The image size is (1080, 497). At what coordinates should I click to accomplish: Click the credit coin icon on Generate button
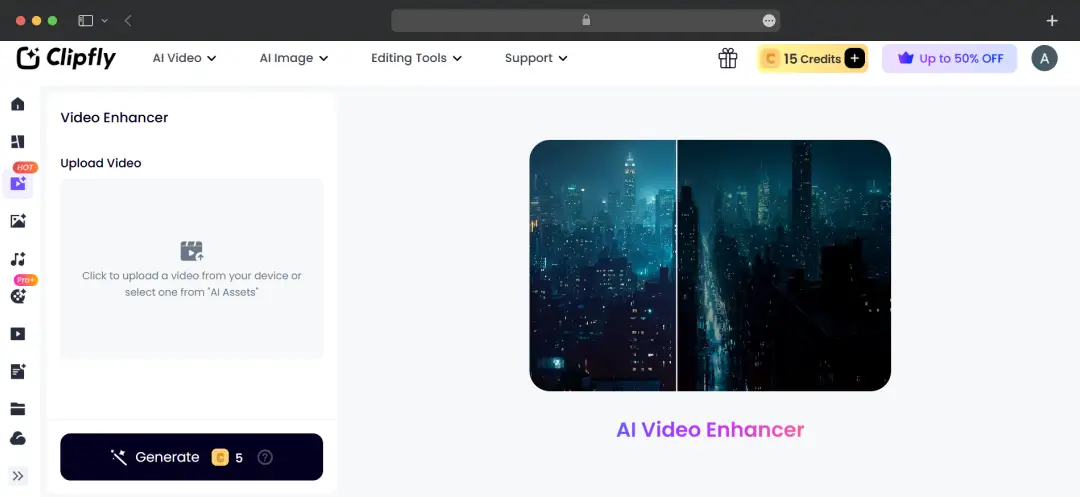(x=220, y=457)
